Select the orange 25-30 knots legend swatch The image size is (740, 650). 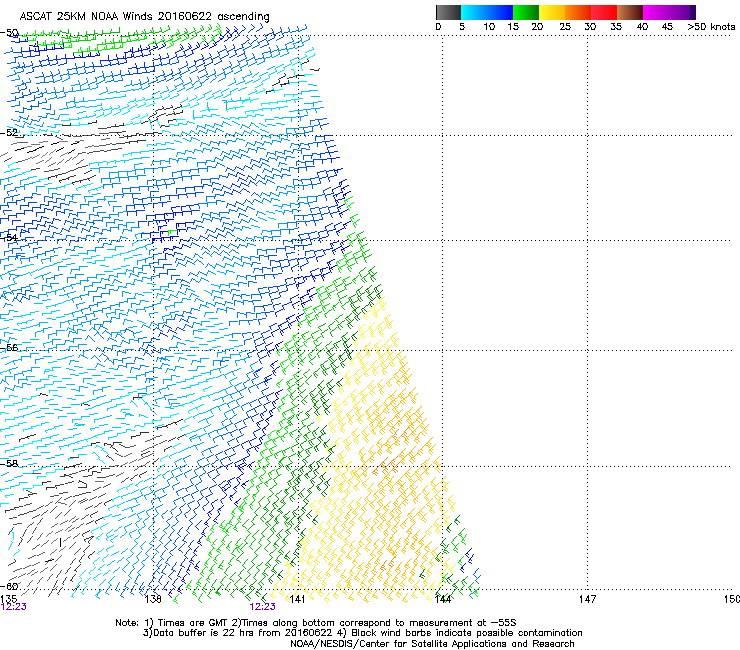[578, 12]
